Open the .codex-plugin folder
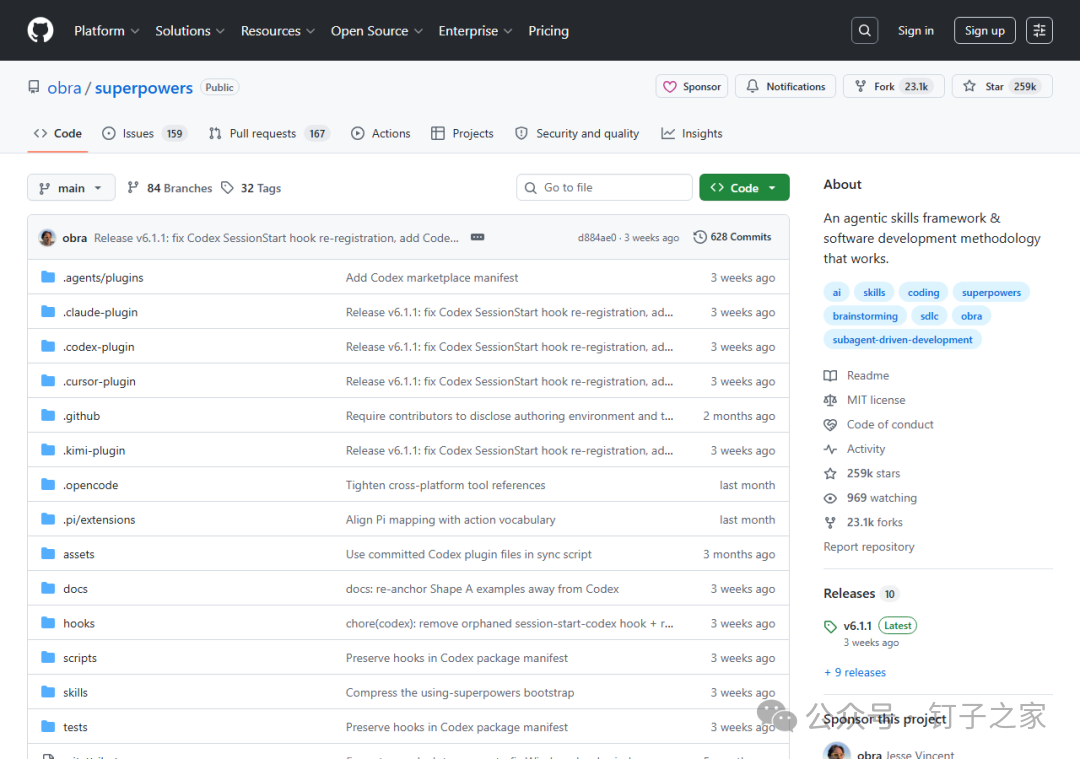The width and height of the screenshot is (1080, 759). point(98,347)
